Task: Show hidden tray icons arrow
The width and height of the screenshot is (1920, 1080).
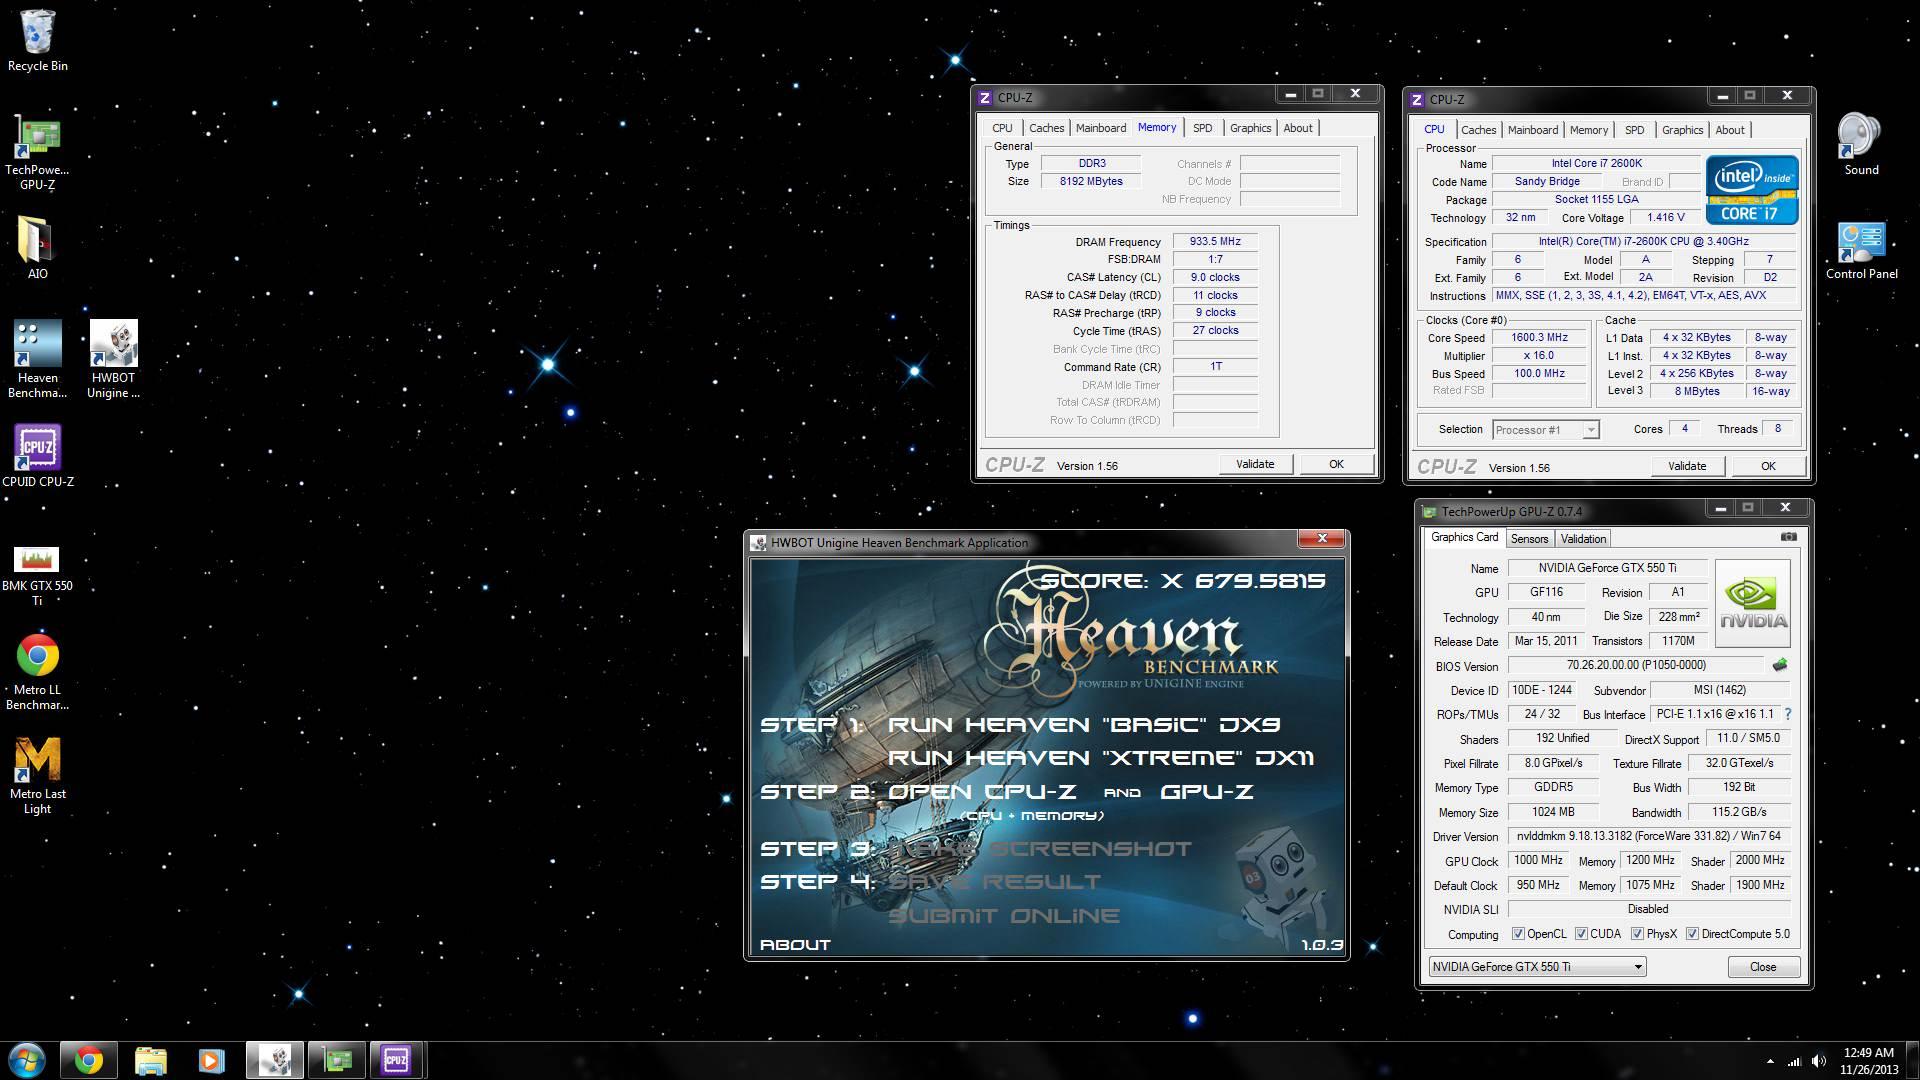Action: pos(1770,1061)
